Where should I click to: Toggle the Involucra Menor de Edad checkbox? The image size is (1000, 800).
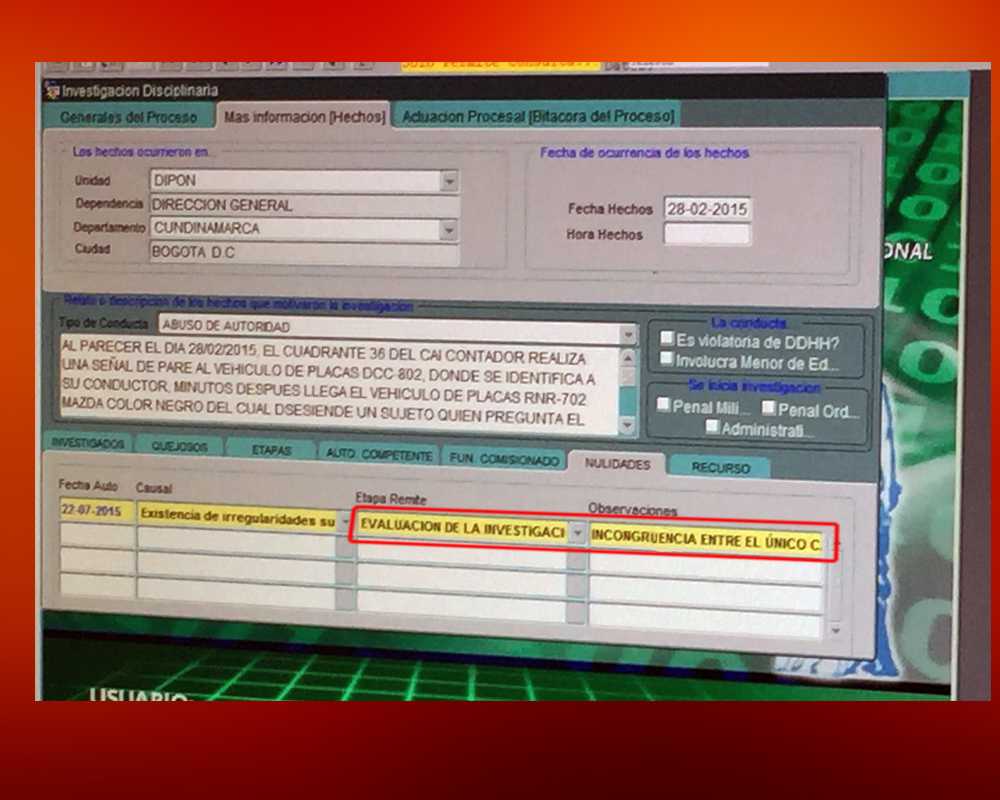point(667,358)
